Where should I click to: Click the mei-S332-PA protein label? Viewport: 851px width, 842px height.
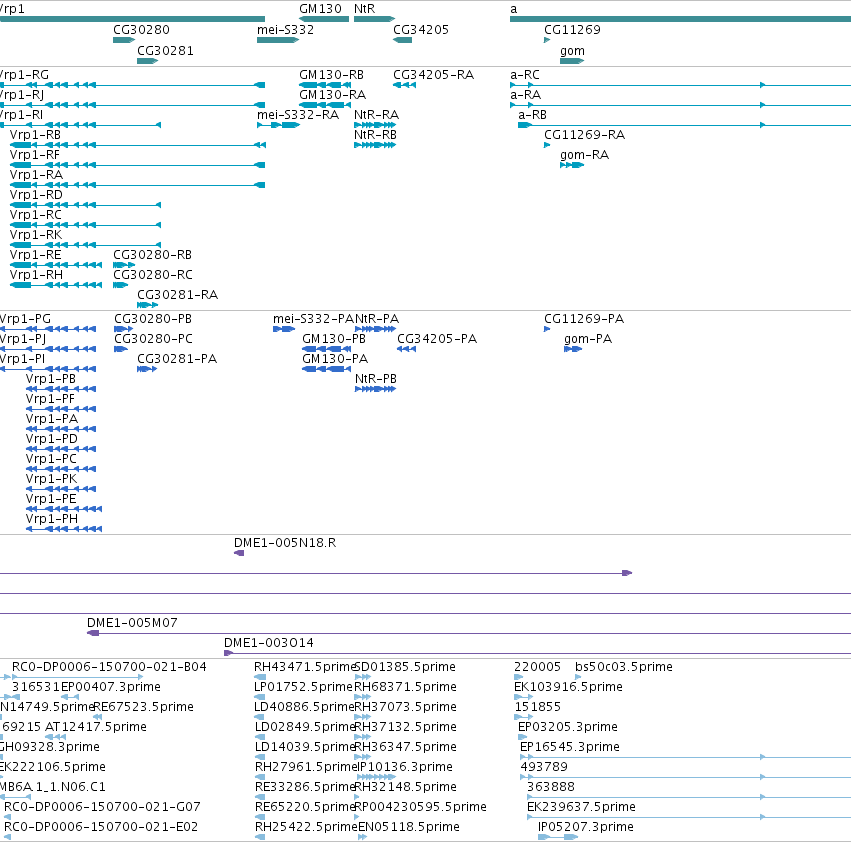[x=314, y=319]
